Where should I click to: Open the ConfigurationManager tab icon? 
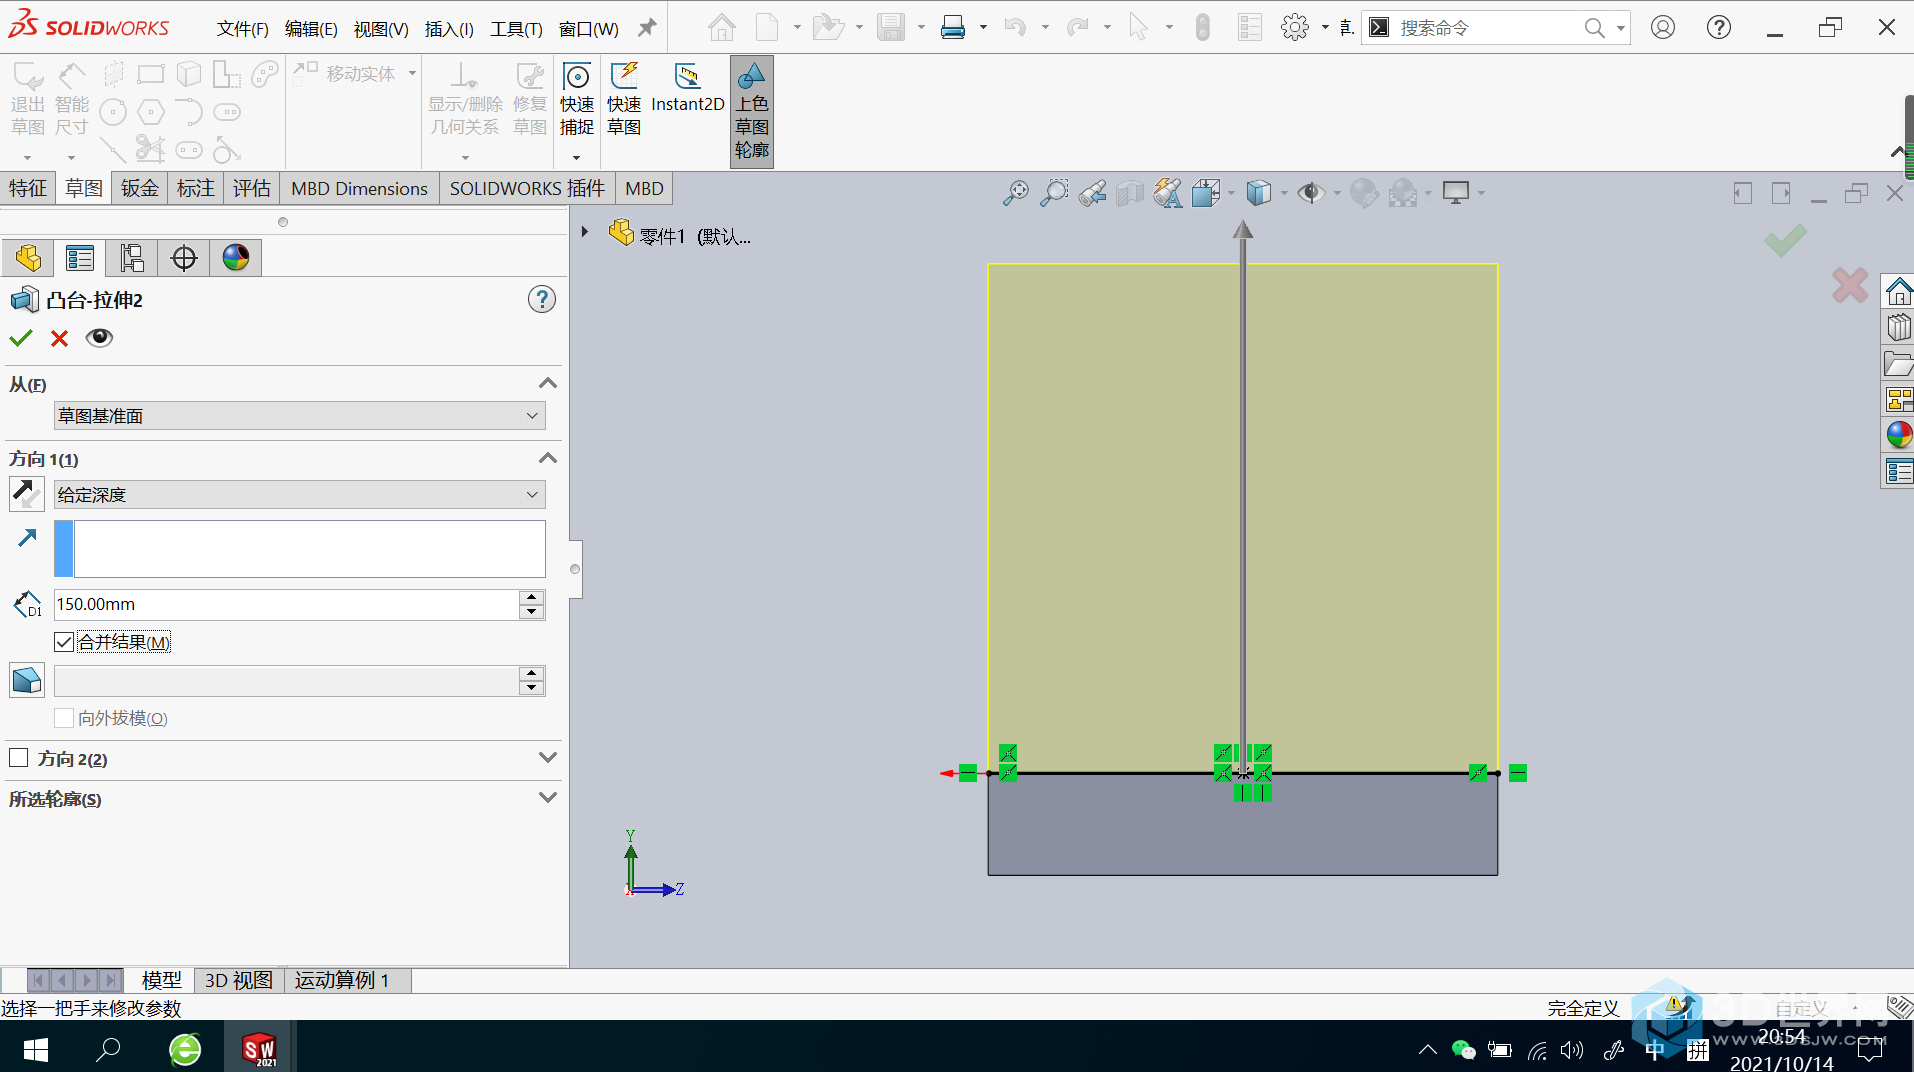coord(132,258)
